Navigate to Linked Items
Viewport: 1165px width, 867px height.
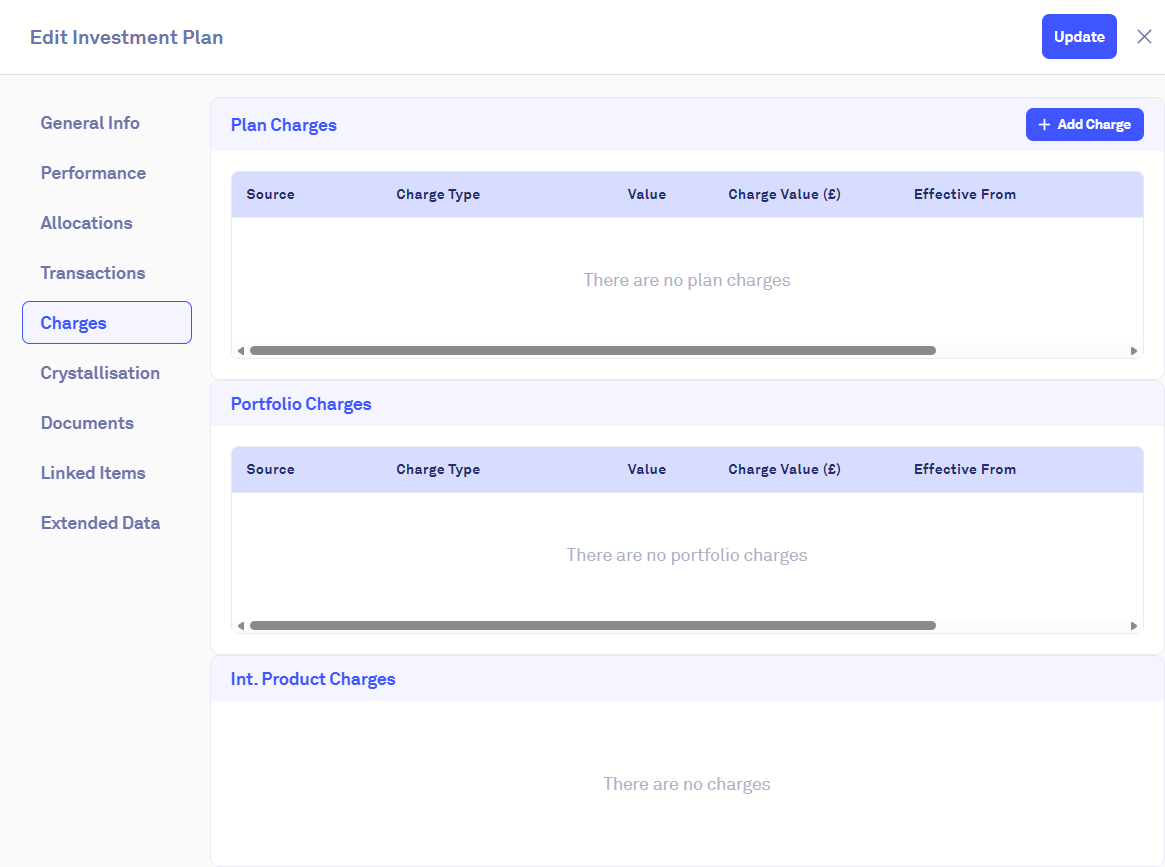pyautogui.click(x=93, y=473)
